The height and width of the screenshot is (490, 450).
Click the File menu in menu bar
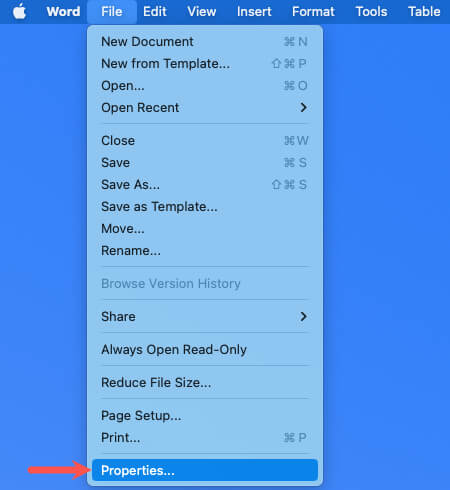pos(112,12)
